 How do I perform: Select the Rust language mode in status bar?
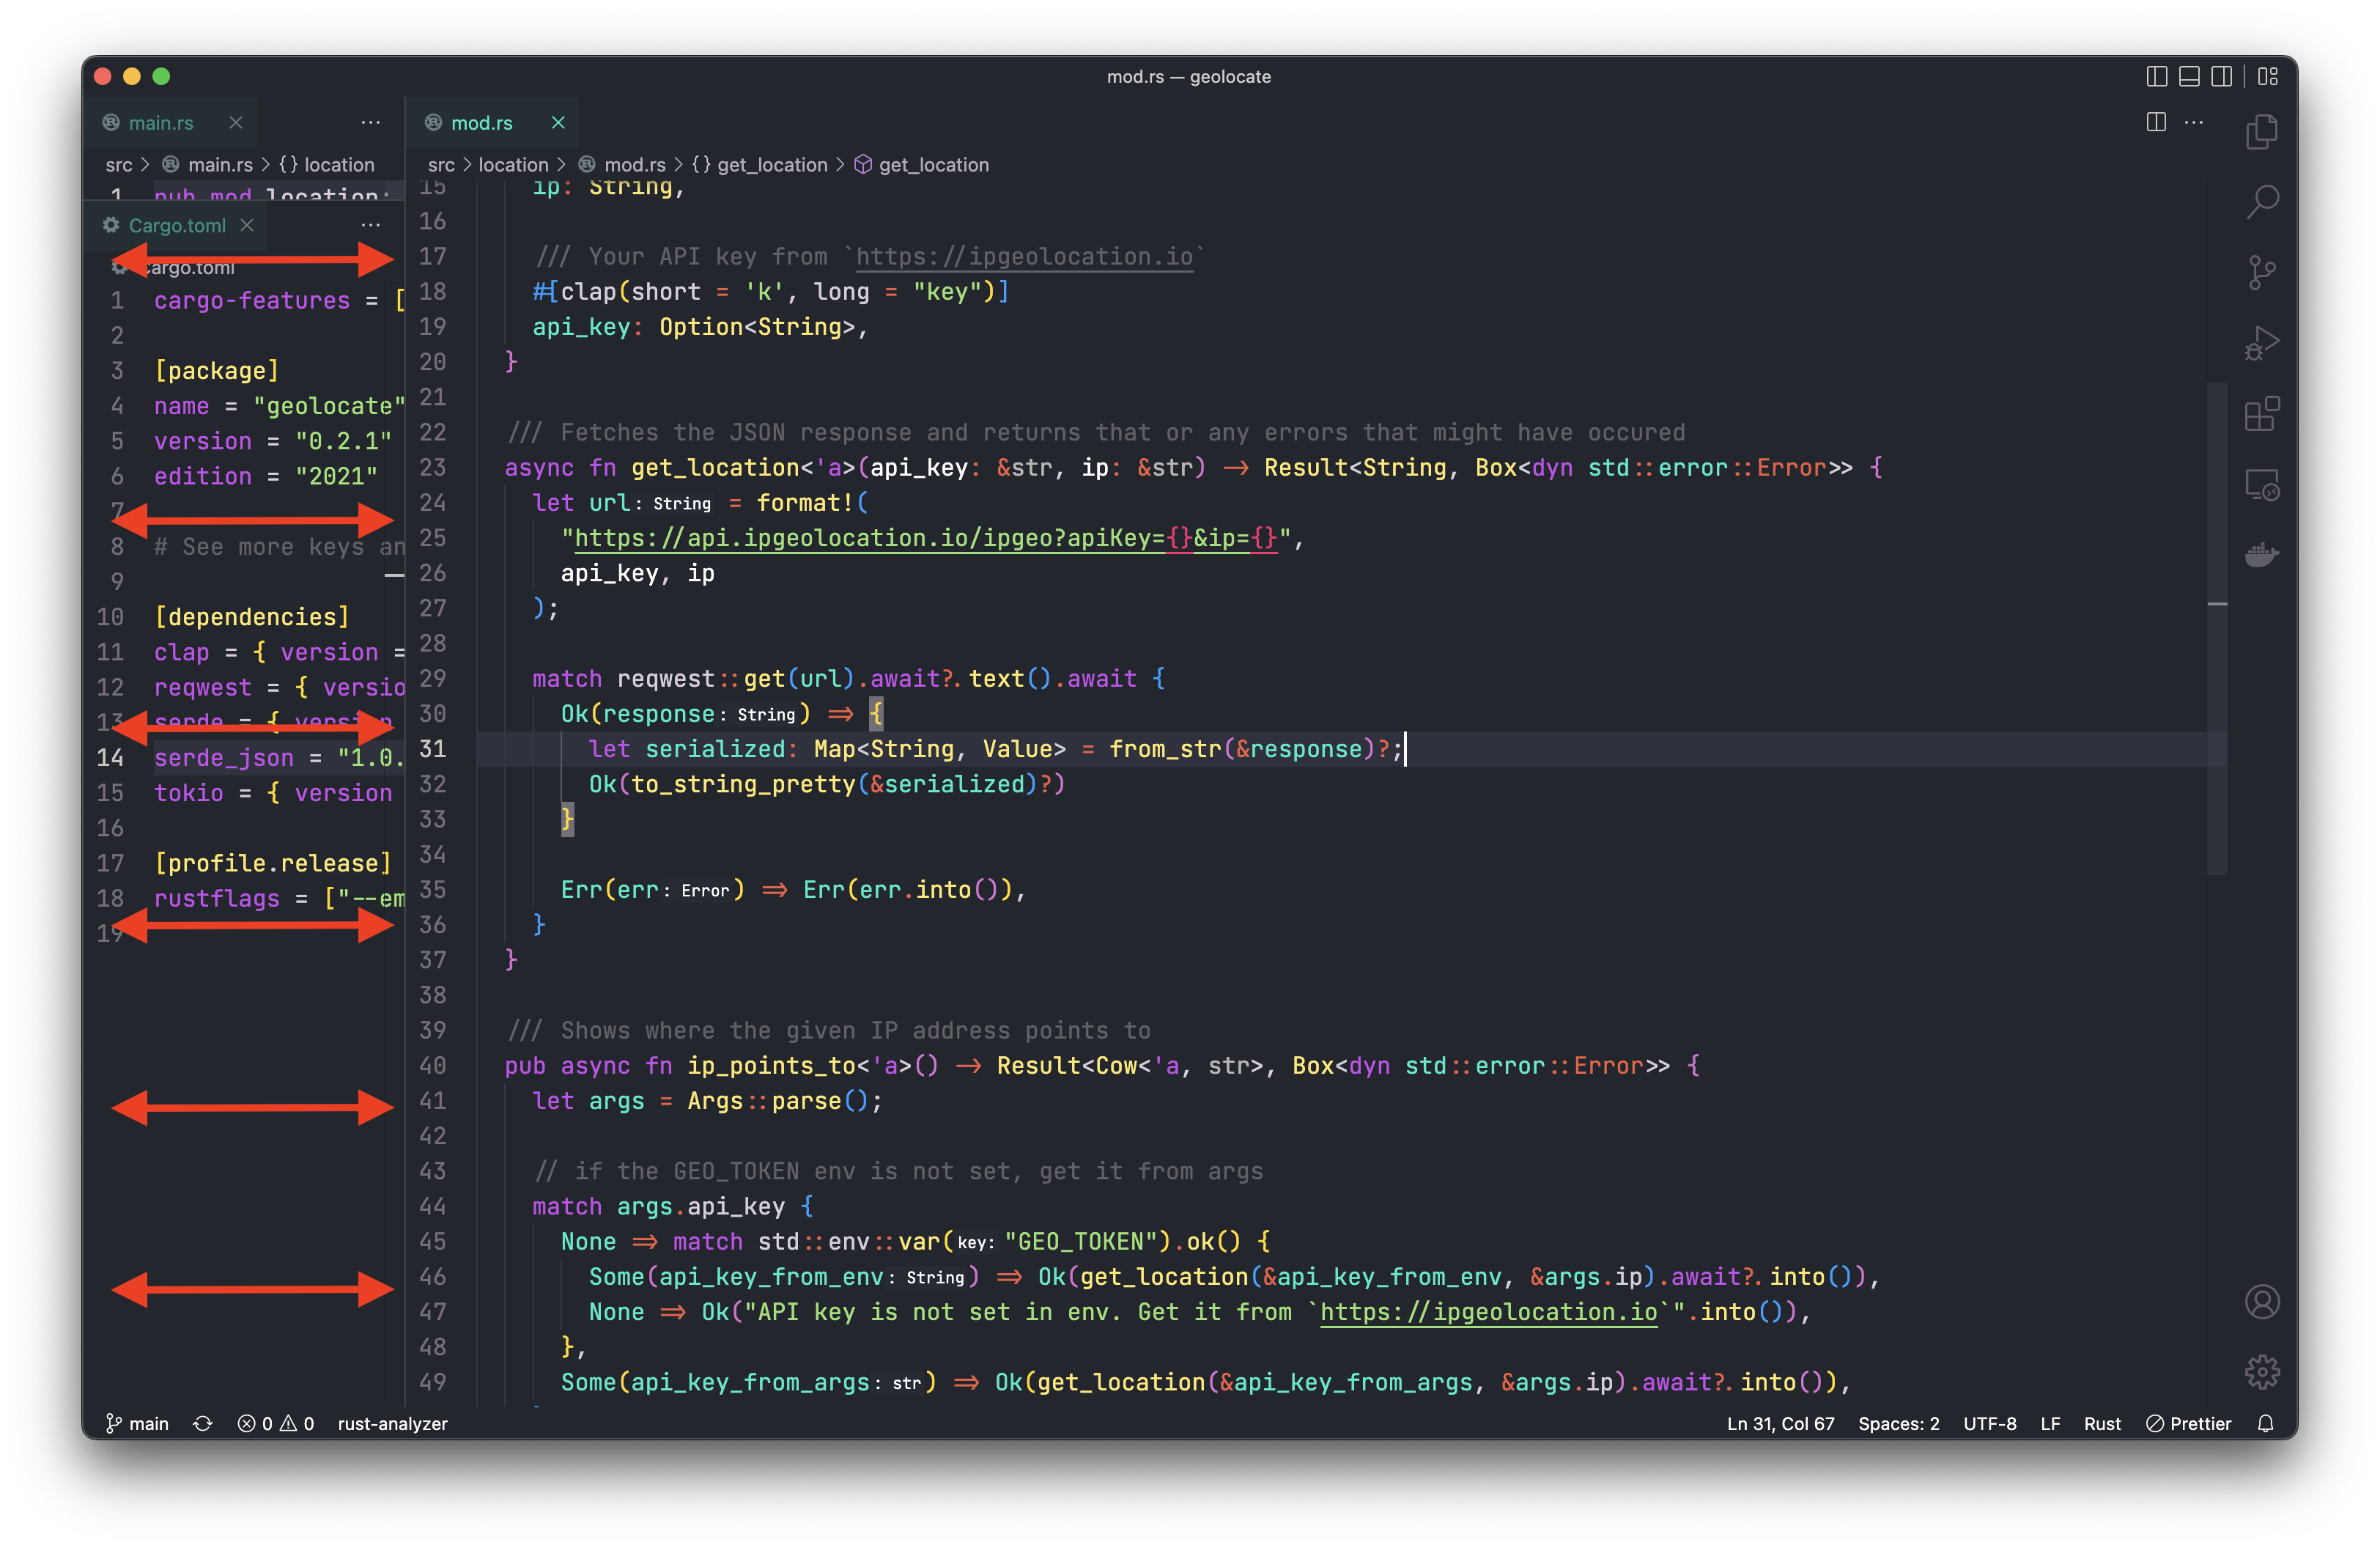click(x=2103, y=1423)
